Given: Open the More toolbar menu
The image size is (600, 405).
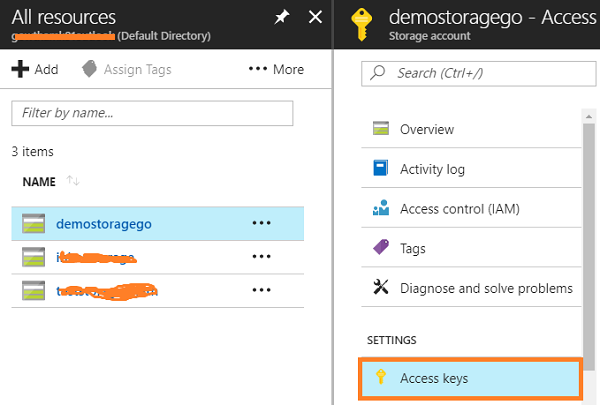Looking at the screenshot, I should [275, 69].
